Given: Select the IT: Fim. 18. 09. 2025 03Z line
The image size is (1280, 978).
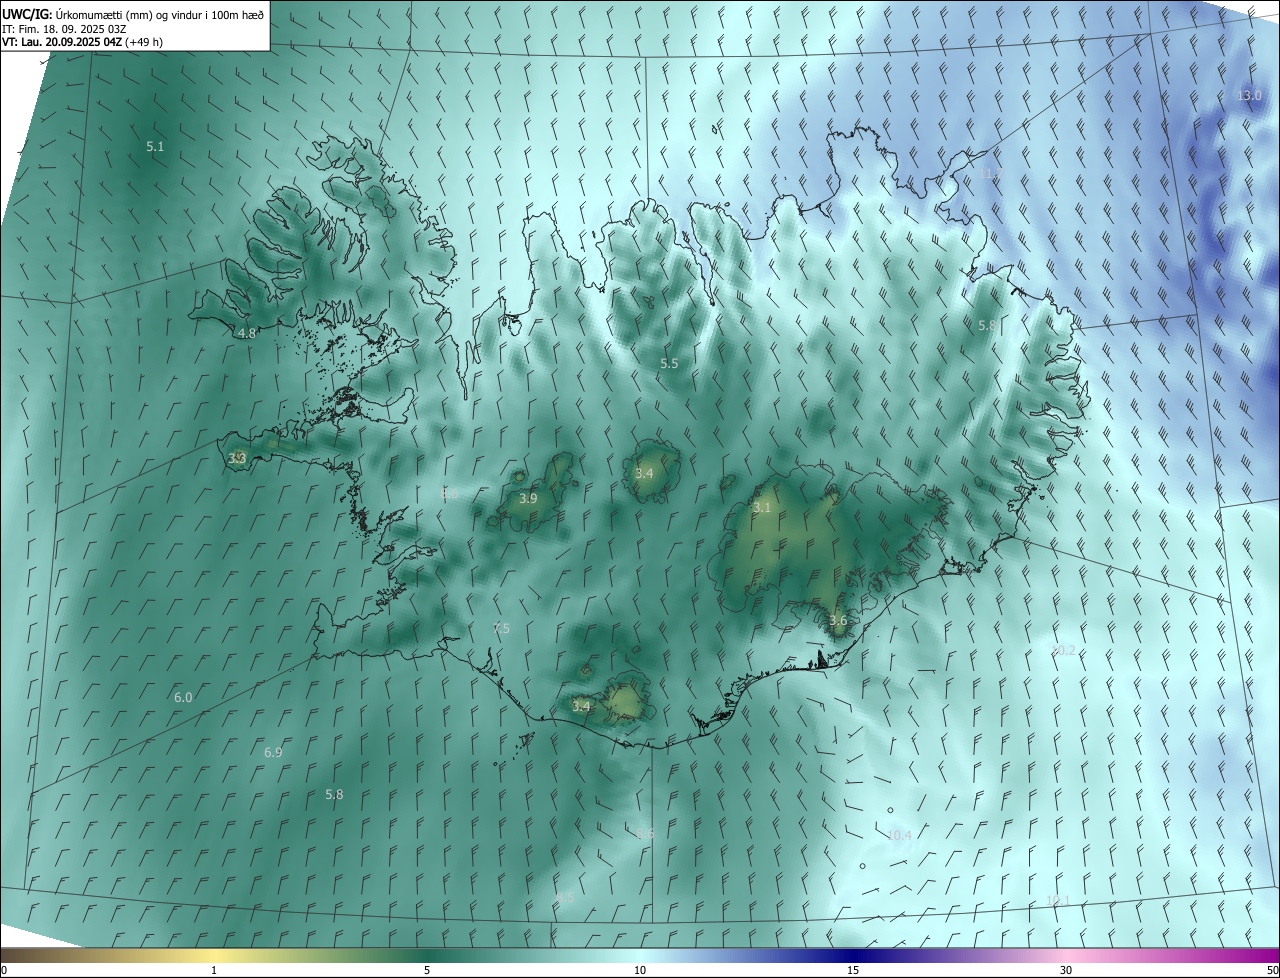Looking at the screenshot, I should [x=65, y=28].
